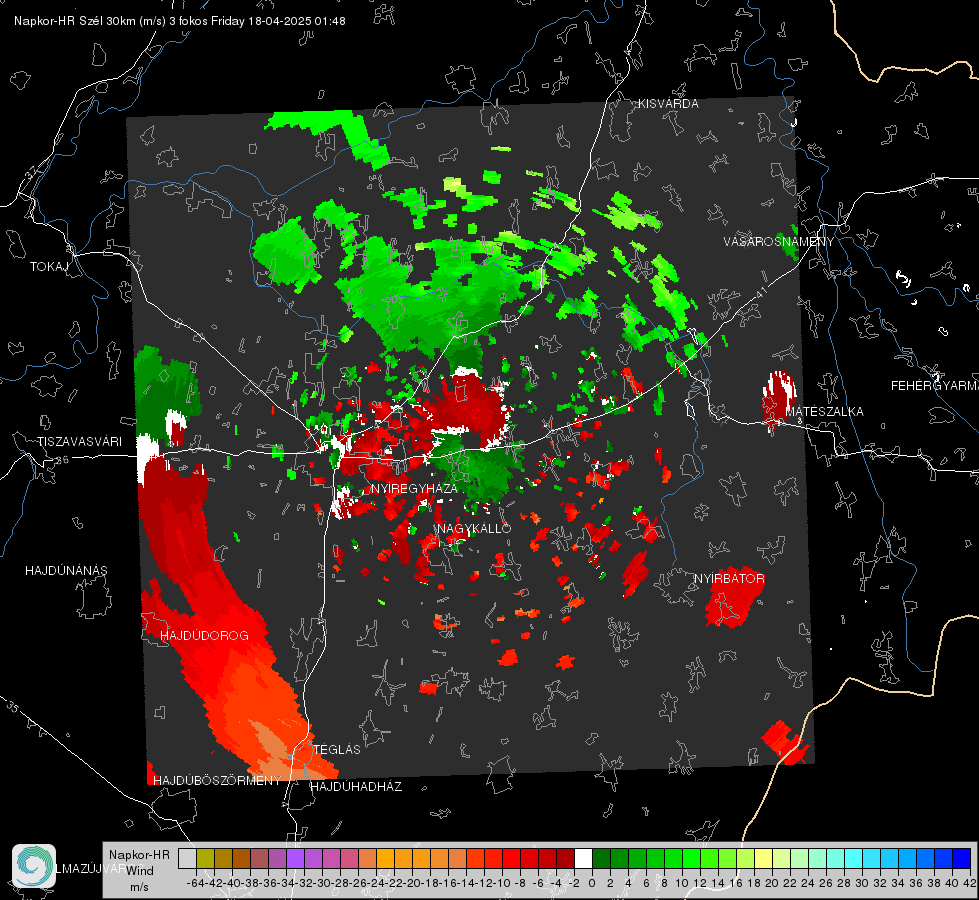Click road number 37 marker
This screenshot has width=979, height=900.
tap(31, 172)
